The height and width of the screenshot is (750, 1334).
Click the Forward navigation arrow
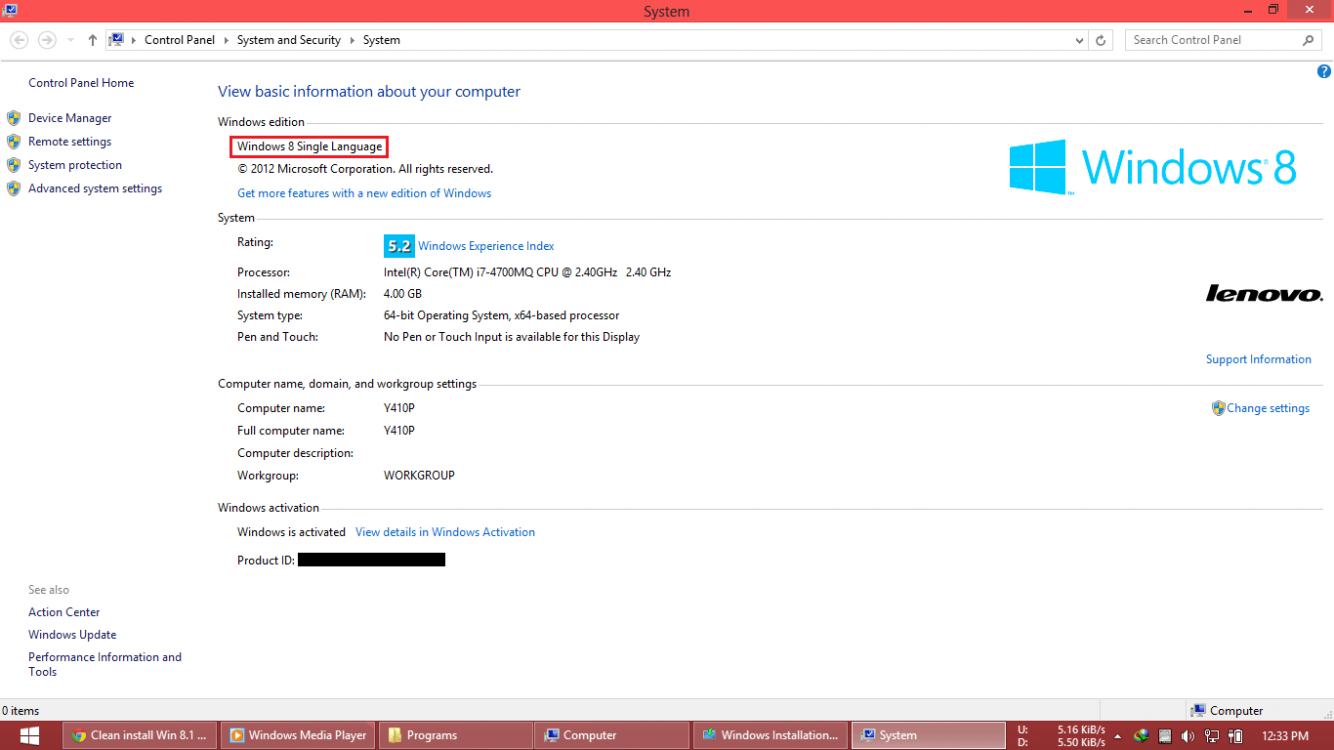point(47,40)
